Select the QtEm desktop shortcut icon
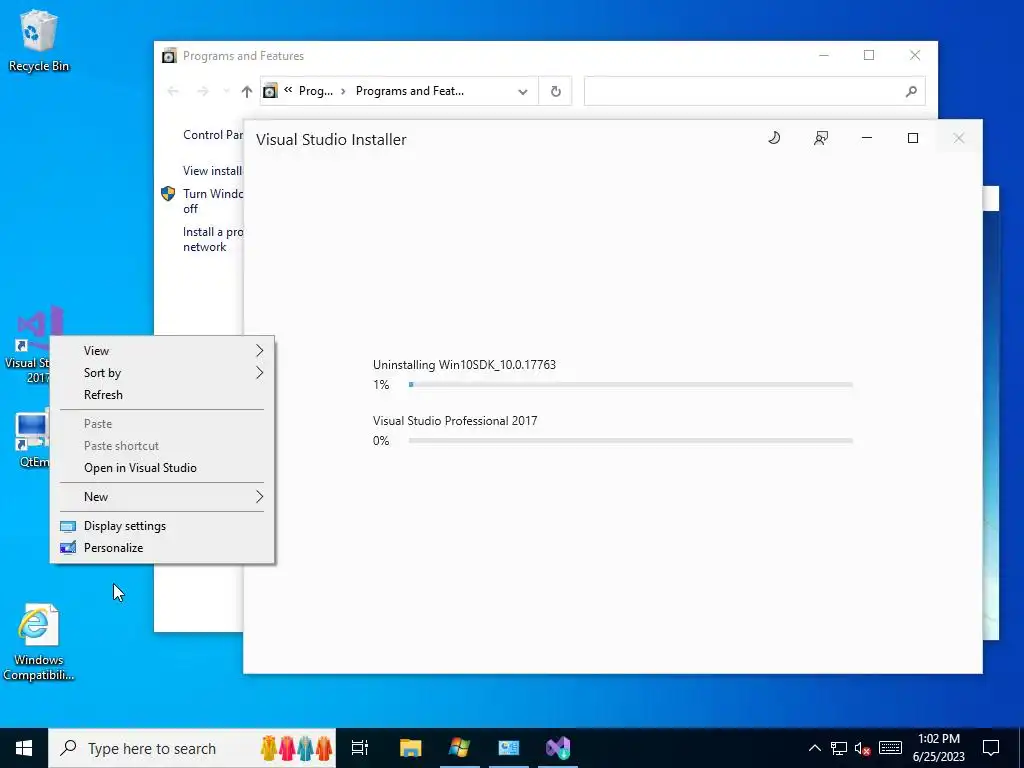 coord(32,438)
